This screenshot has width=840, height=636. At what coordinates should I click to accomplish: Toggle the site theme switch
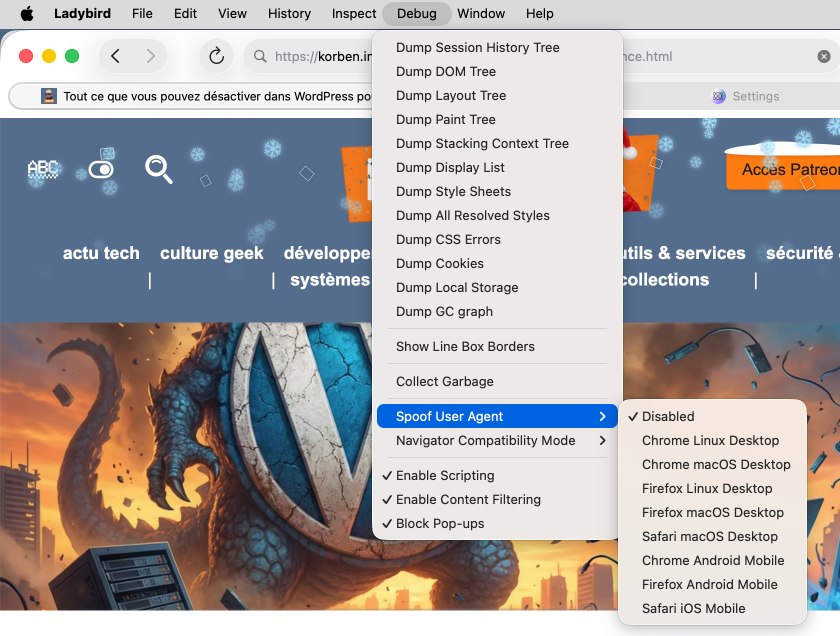pyautogui.click(x=101, y=170)
